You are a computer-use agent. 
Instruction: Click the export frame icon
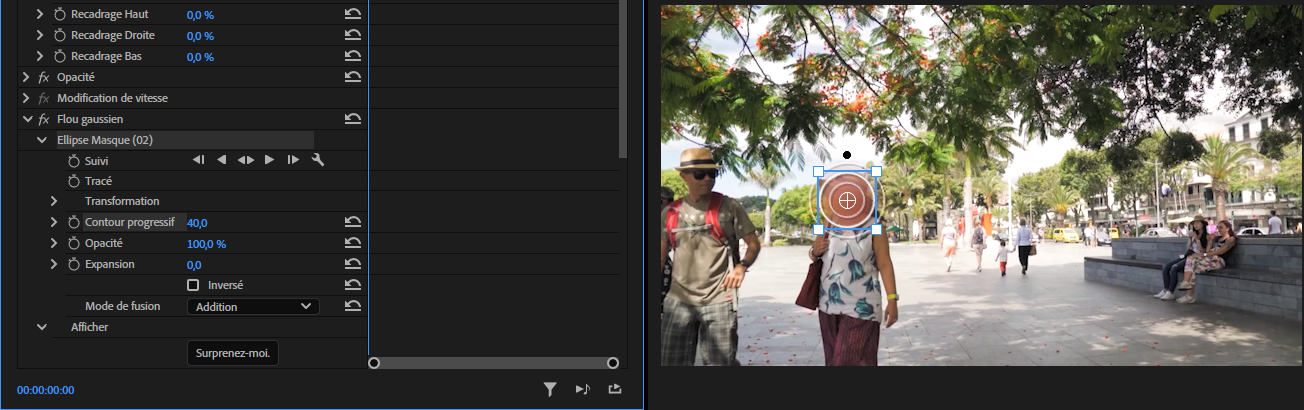click(x=615, y=390)
